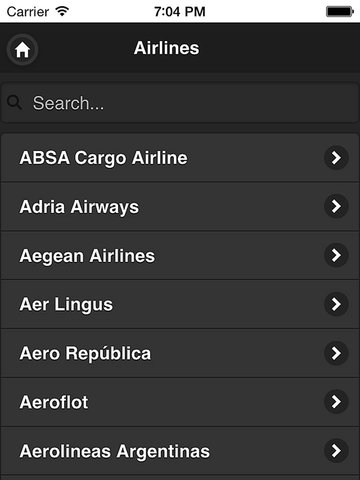Tap the Home icon button
Screen dimensions: 360x480
22,50
